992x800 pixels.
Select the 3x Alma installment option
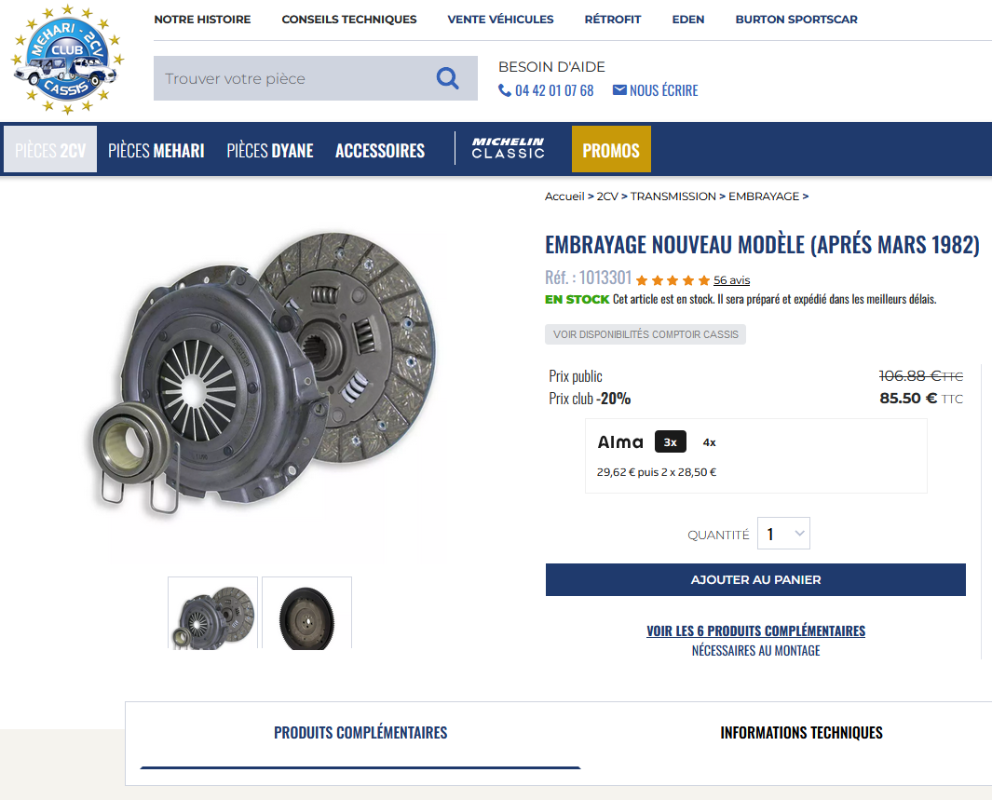[x=670, y=442]
